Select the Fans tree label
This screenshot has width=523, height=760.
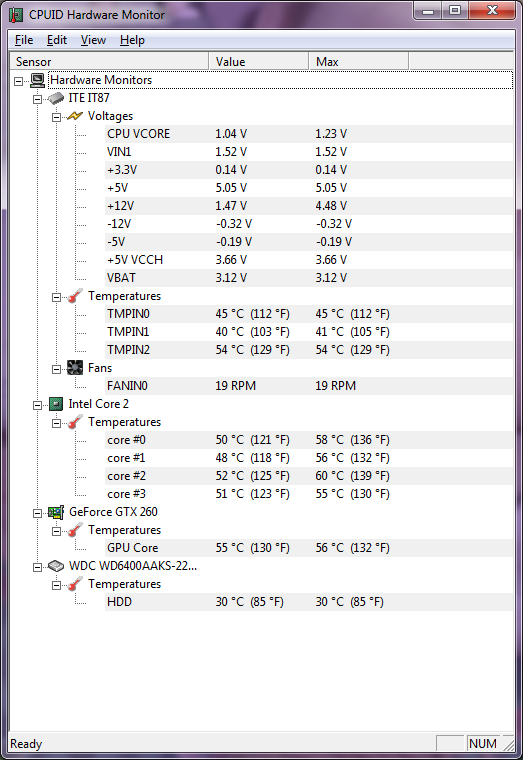coord(100,368)
